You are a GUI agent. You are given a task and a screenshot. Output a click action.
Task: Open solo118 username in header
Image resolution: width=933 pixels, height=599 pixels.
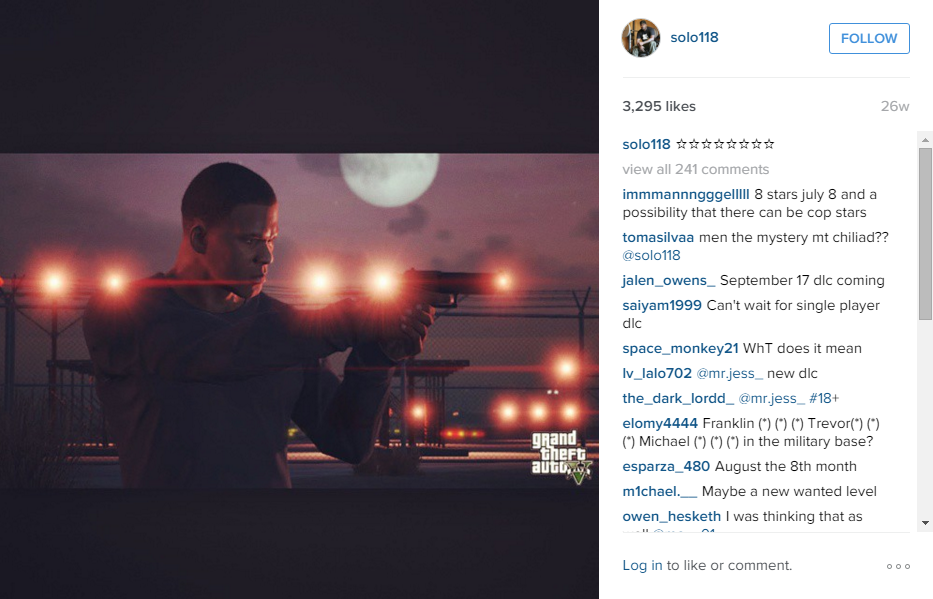click(694, 37)
